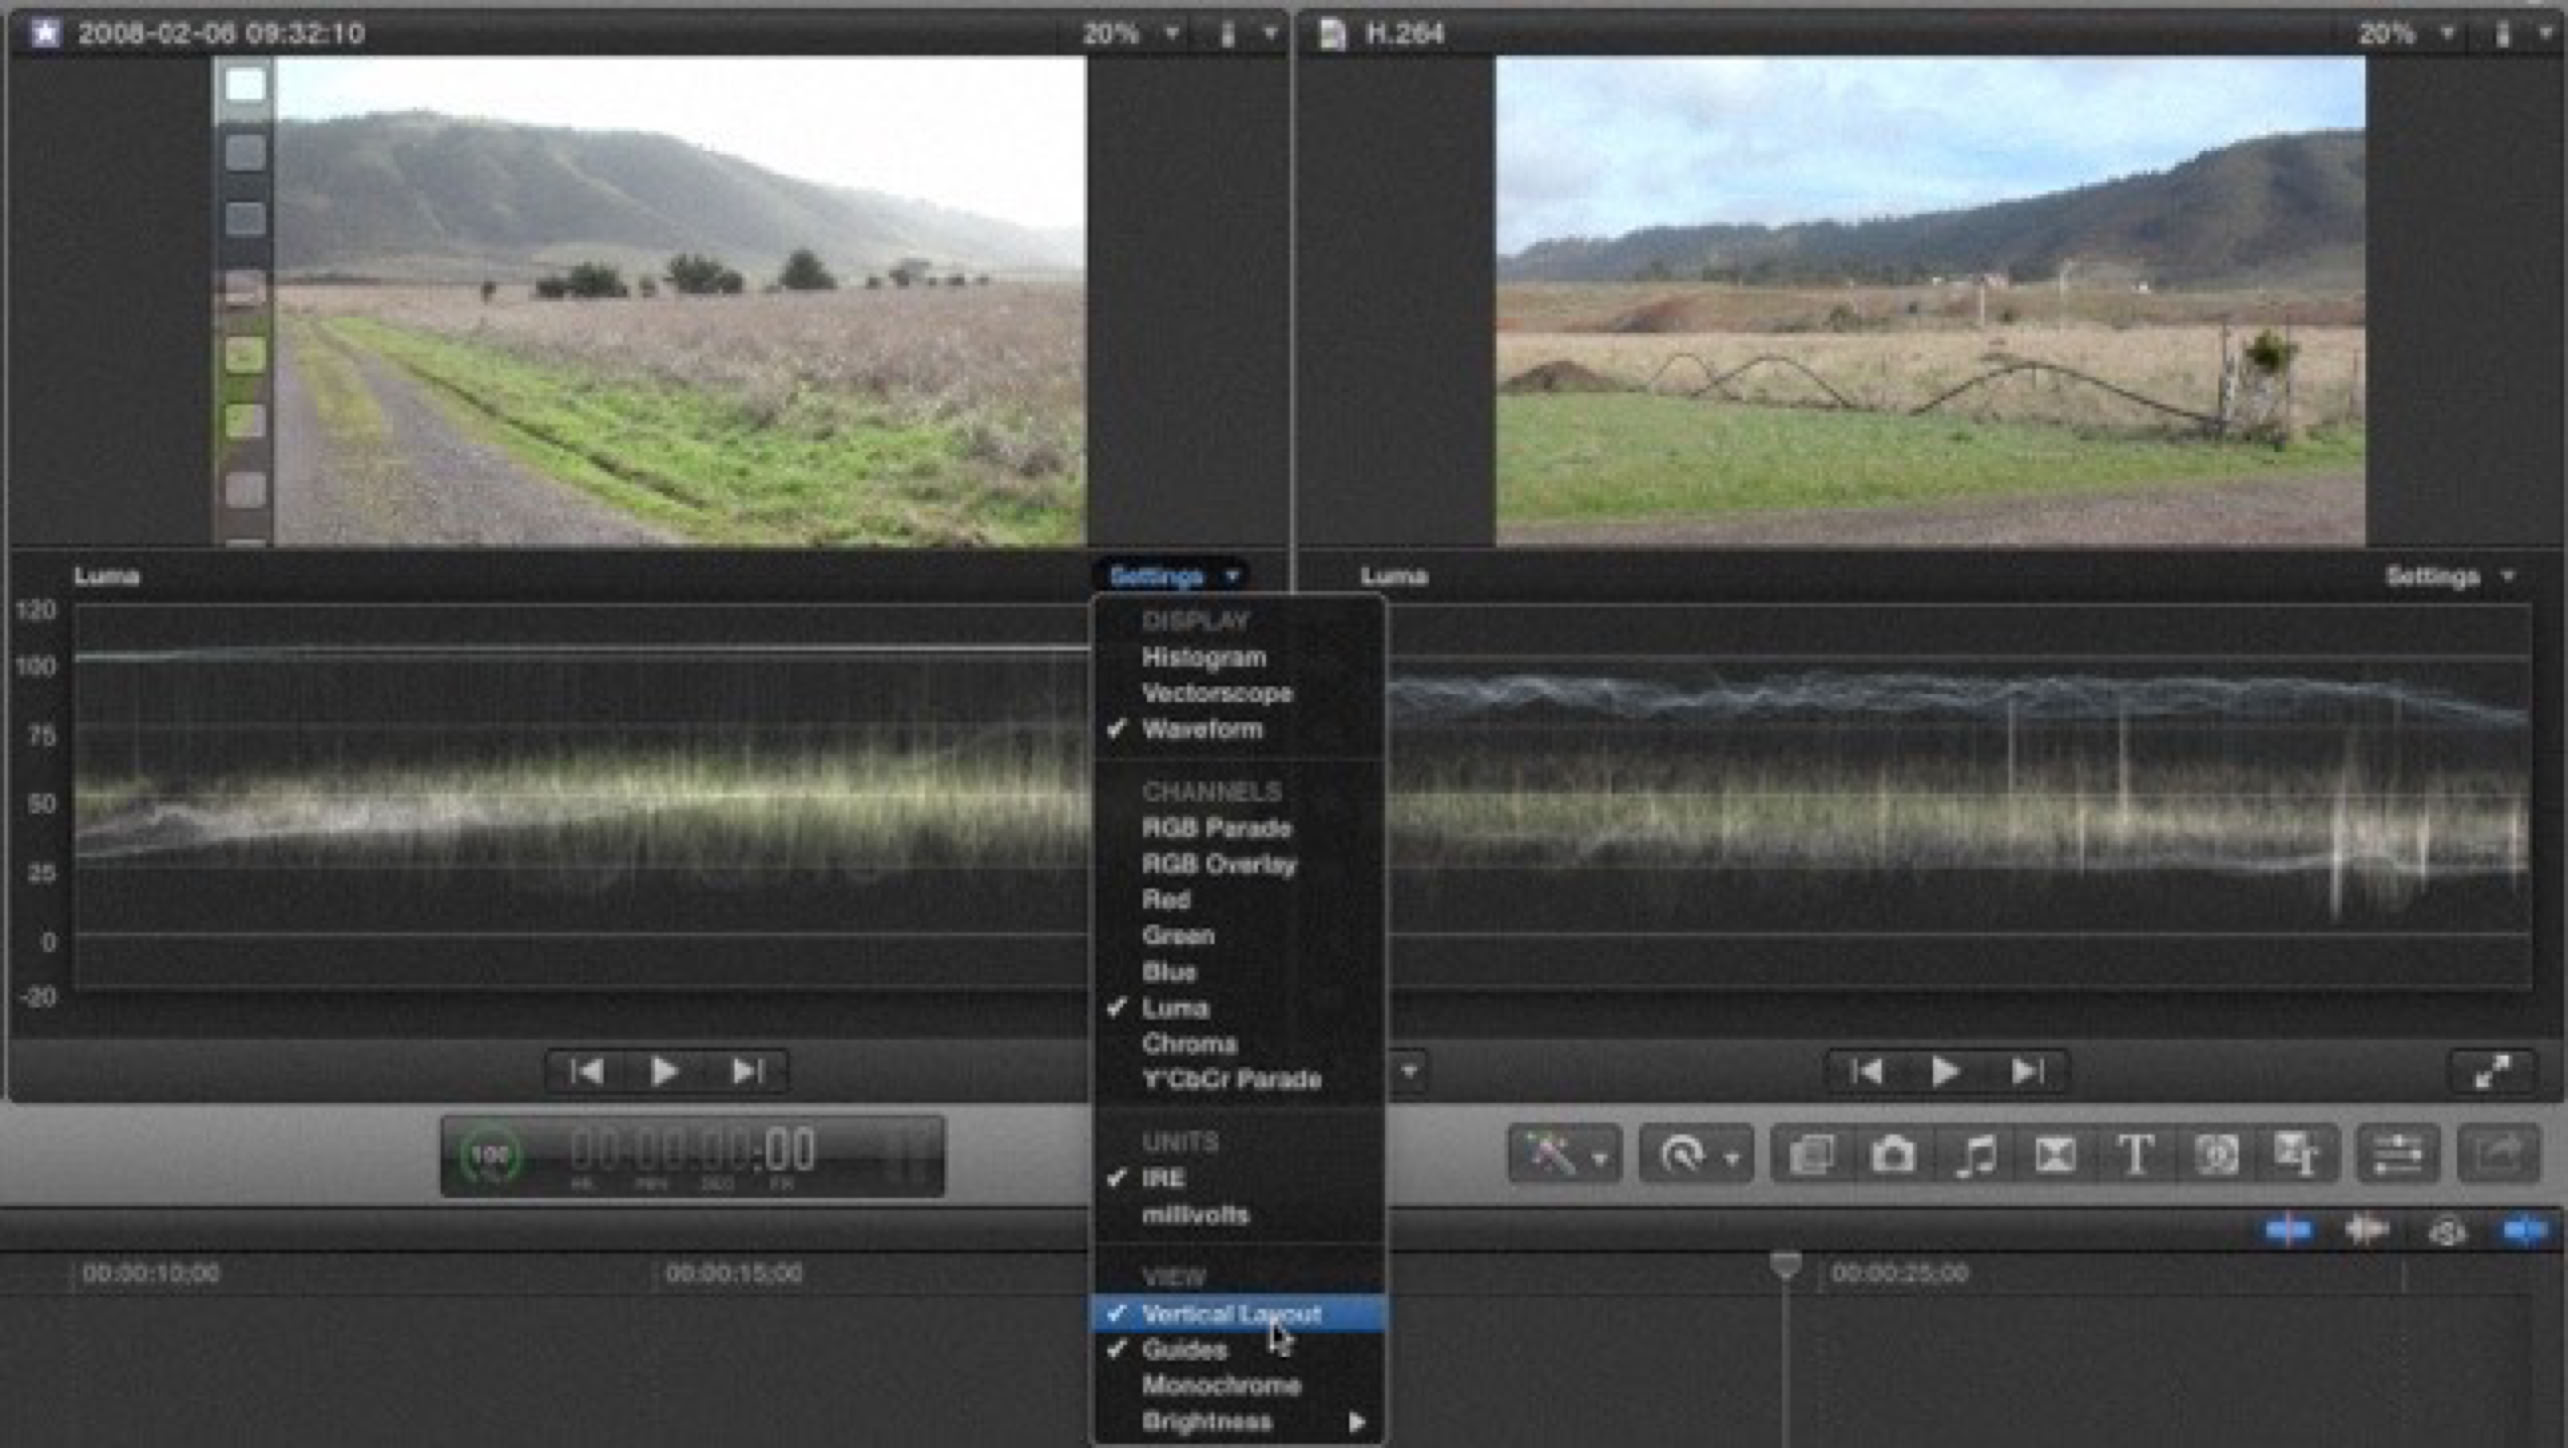Open left viewer 20% zoom dropdown
The width and height of the screenshot is (2568, 1448).
pos(1130,34)
